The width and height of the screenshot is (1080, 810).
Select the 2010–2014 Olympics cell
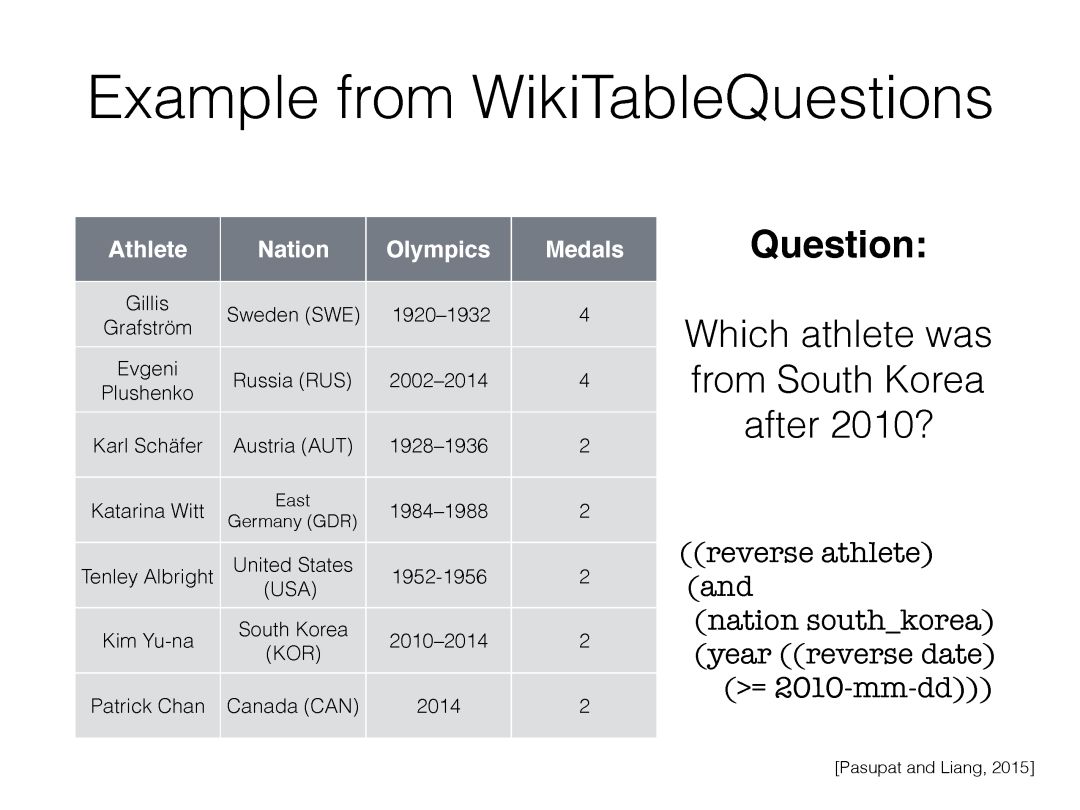pyautogui.click(x=438, y=641)
